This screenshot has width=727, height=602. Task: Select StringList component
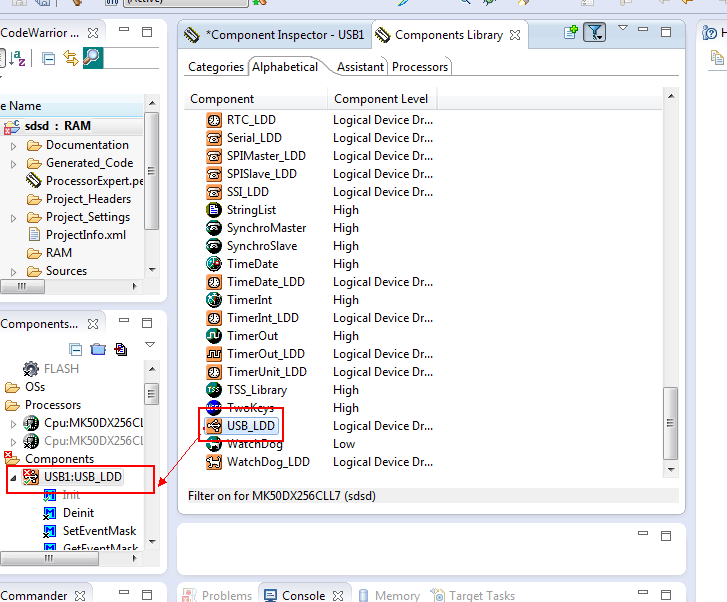point(251,210)
